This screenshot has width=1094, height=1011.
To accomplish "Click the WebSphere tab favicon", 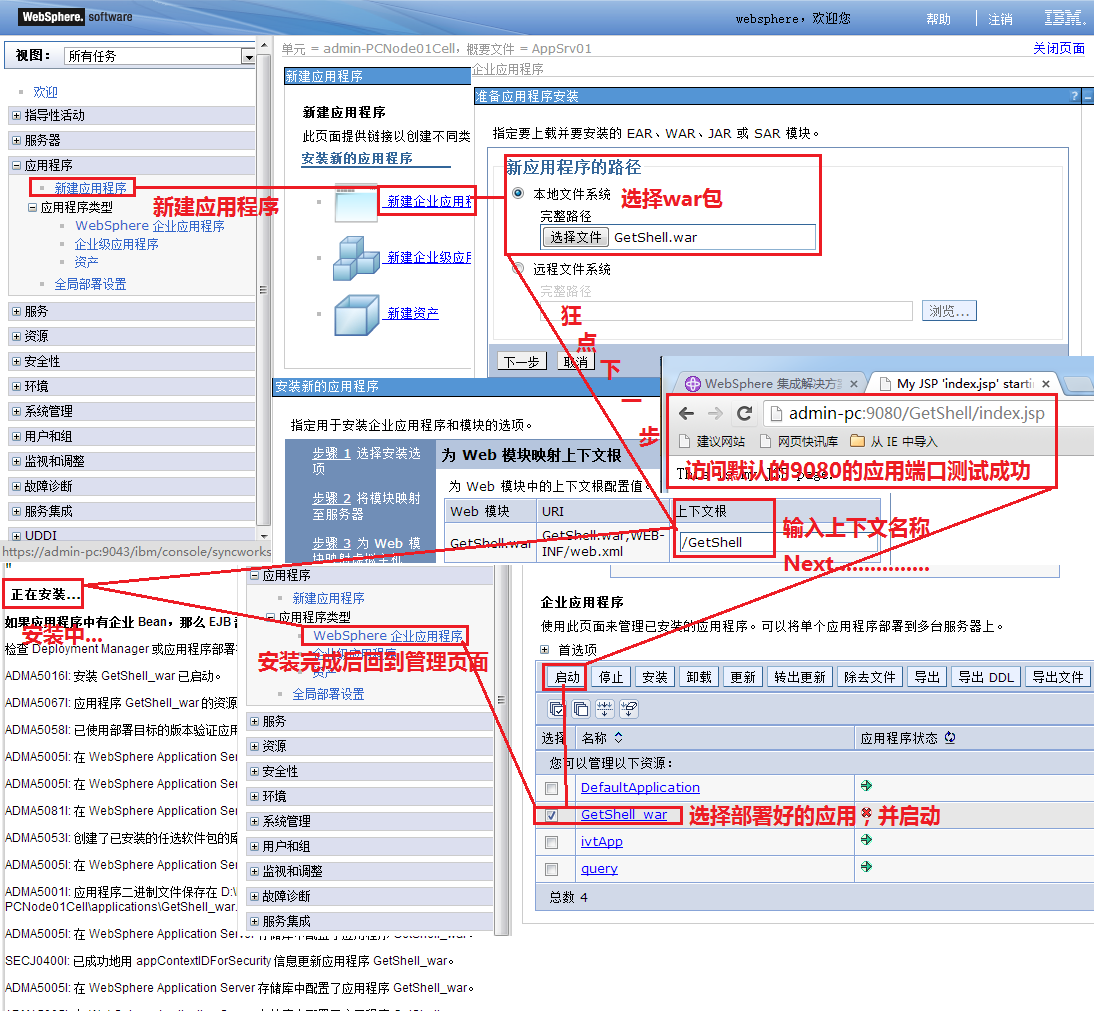I will (x=692, y=384).
